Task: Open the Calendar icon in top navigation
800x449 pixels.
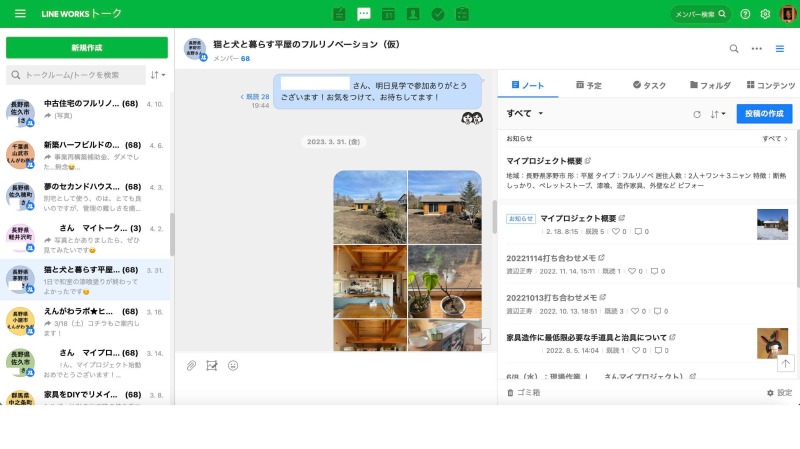Action: click(388, 14)
